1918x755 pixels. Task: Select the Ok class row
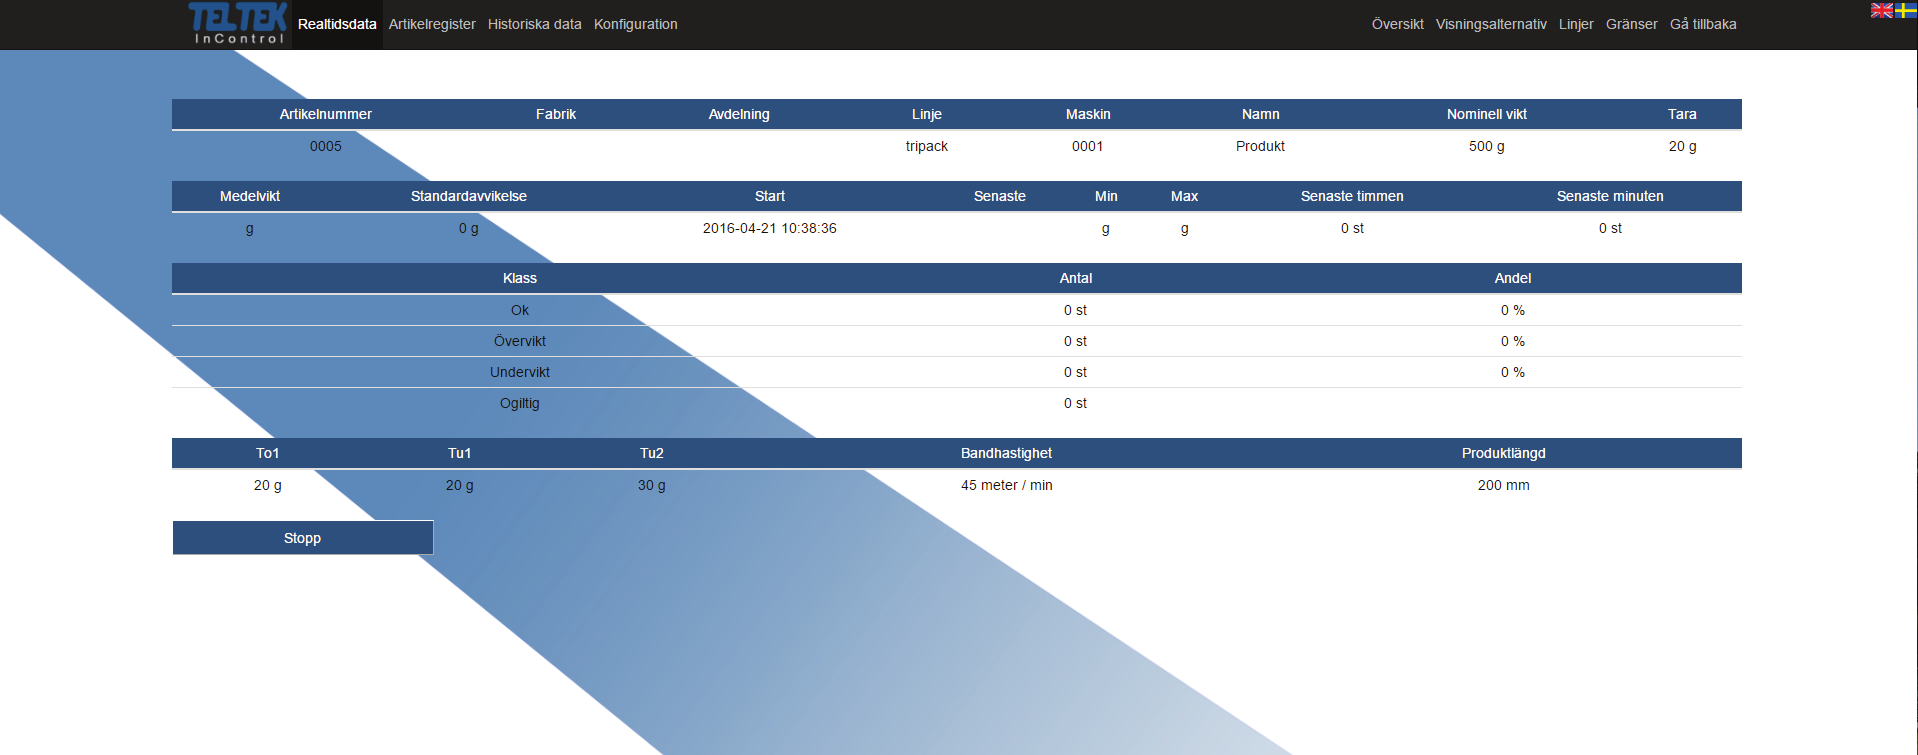(x=957, y=310)
